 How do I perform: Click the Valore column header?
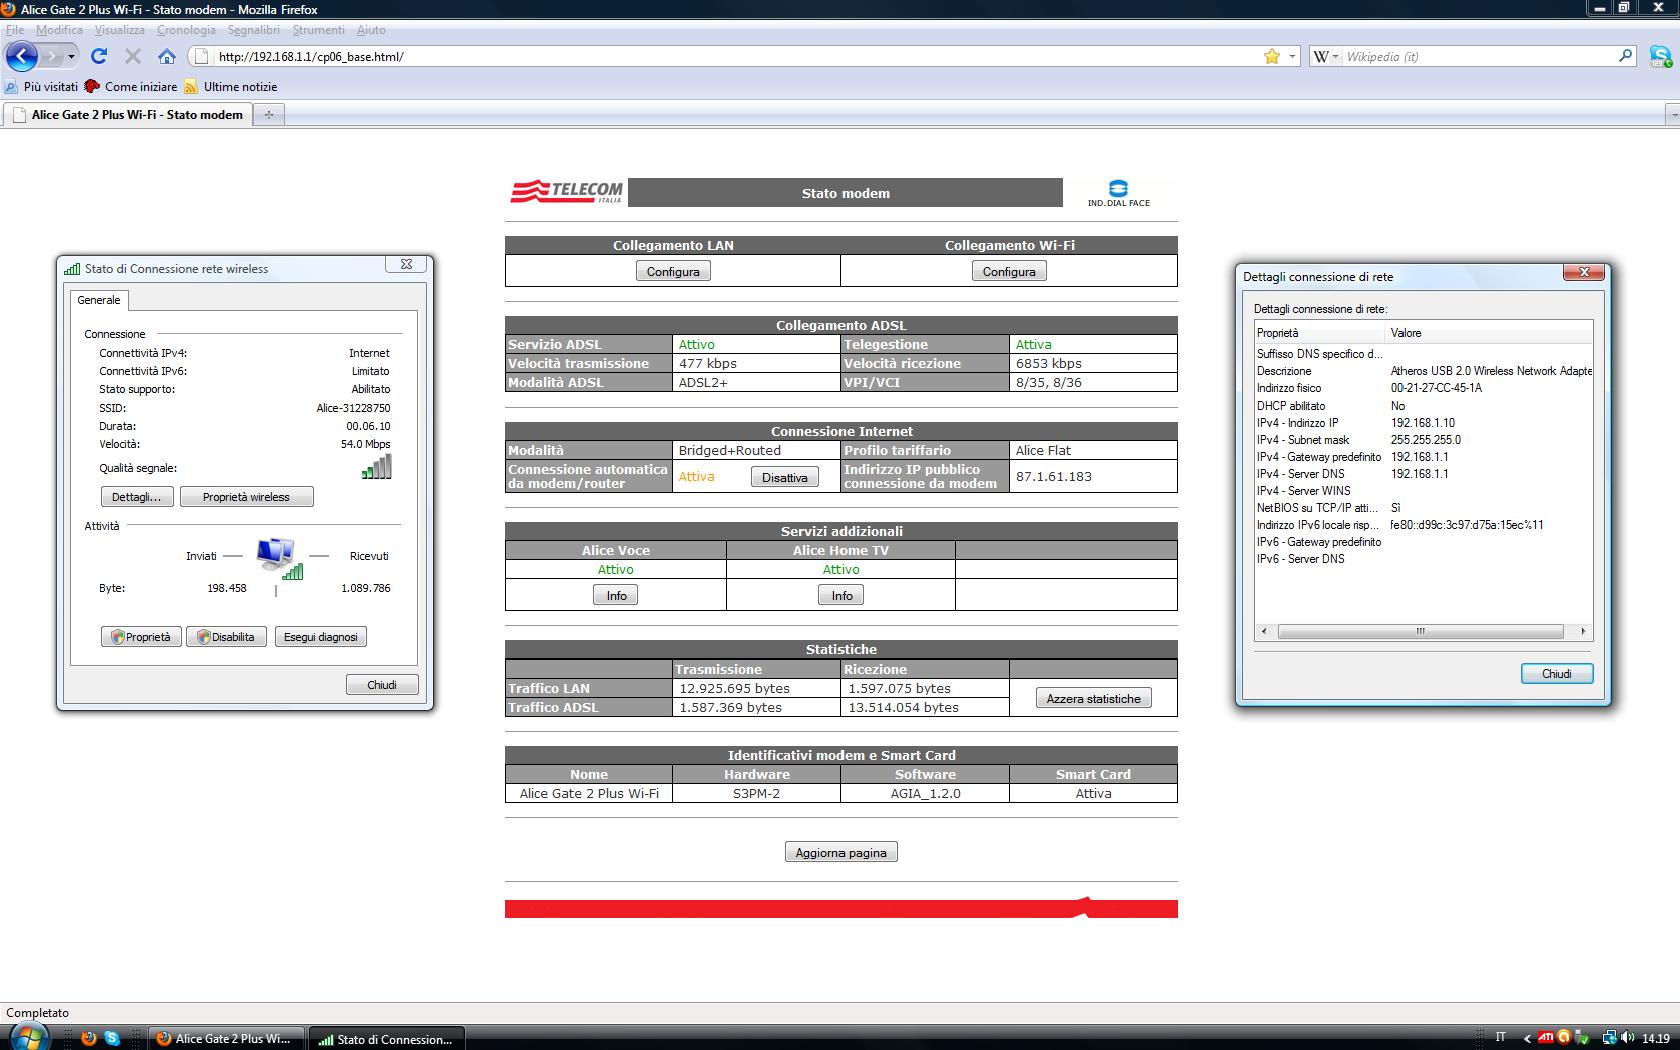tap(1489, 333)
